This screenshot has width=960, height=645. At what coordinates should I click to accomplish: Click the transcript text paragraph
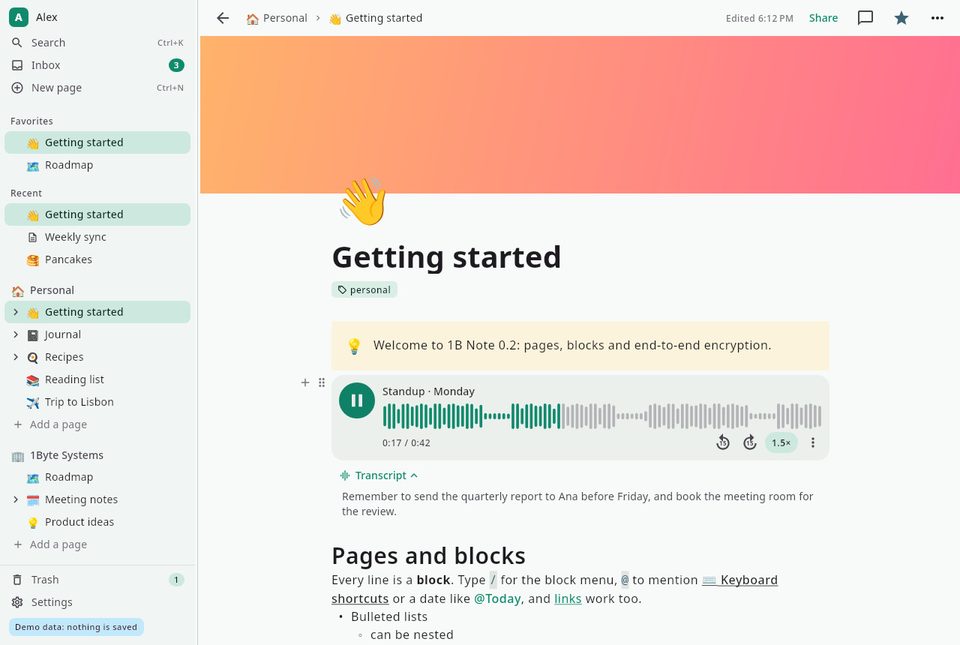(x=577, y=504)
